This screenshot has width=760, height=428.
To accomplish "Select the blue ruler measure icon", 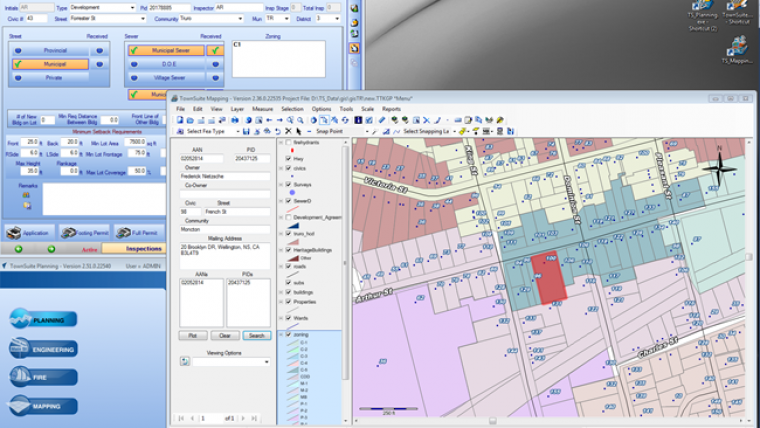I will tap(382, 120).
